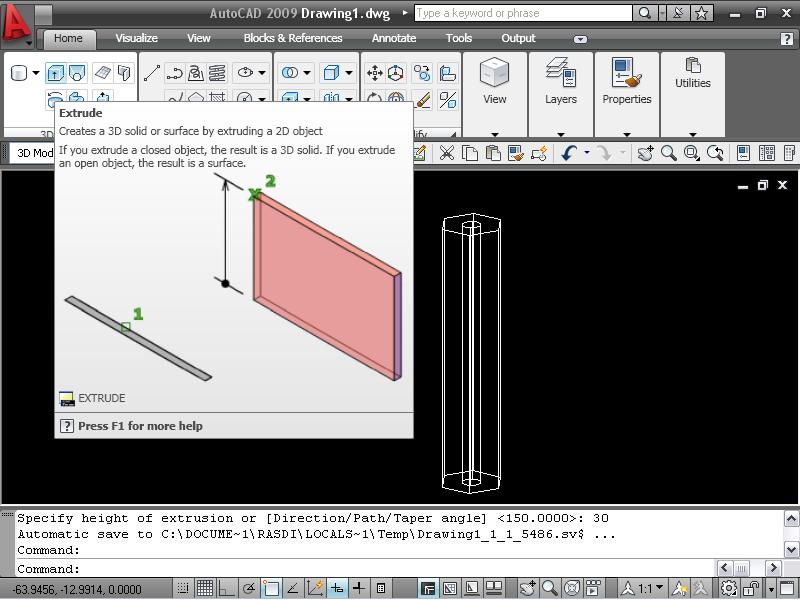Toggle Object Snap Tracking in status bar
The width and height of the screenshot is (800, 600).
[x=293, y=588]
